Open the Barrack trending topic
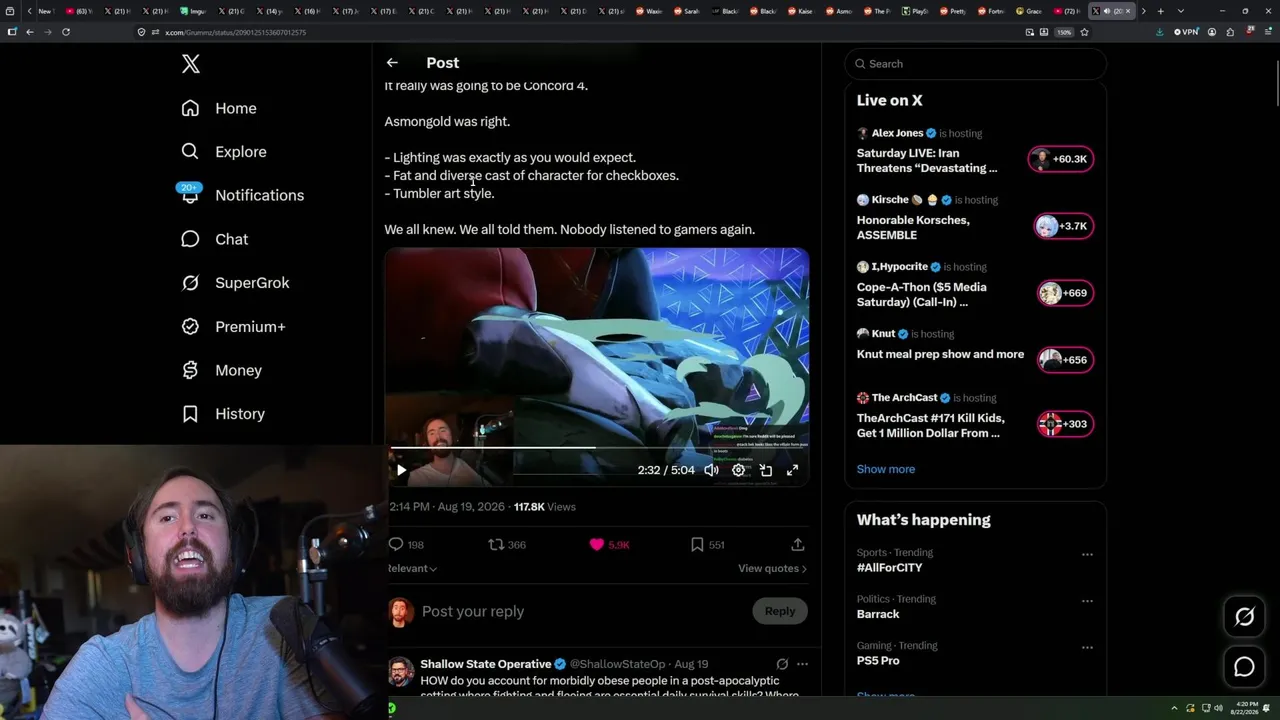The width and height of the screenshot is (1280, 720). (x=878, y=614)
